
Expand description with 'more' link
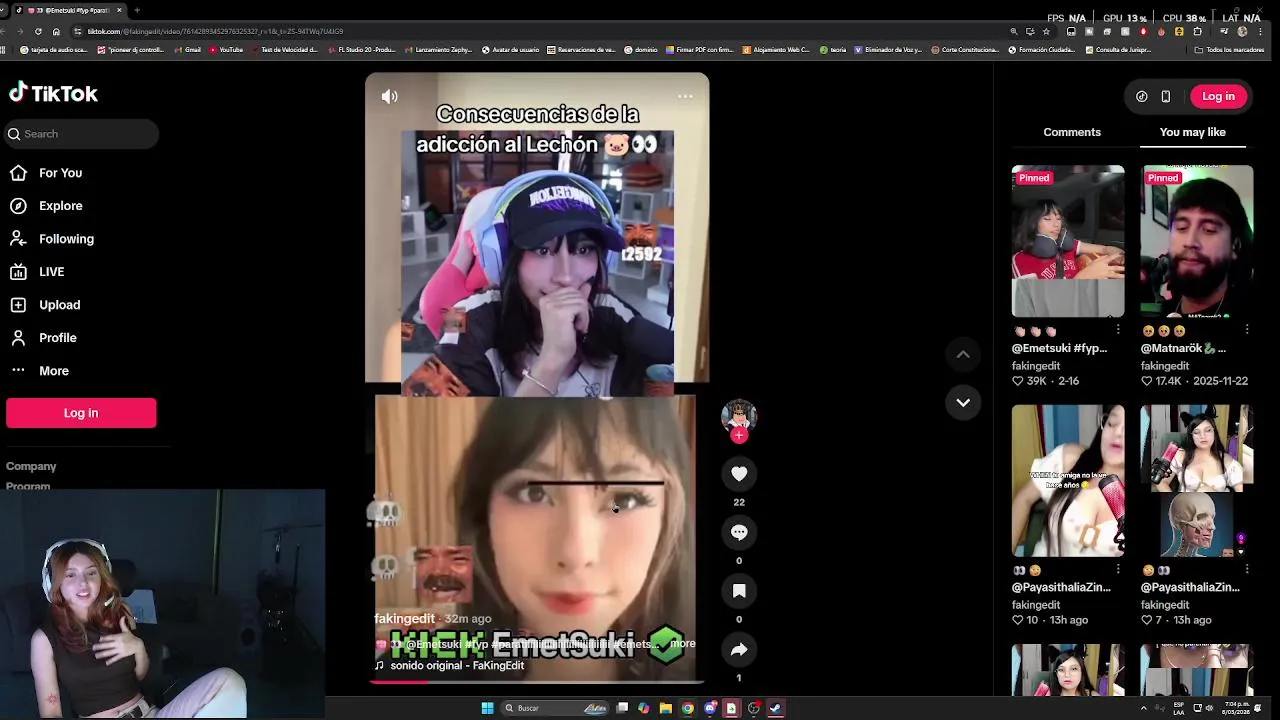pos(683,644)
